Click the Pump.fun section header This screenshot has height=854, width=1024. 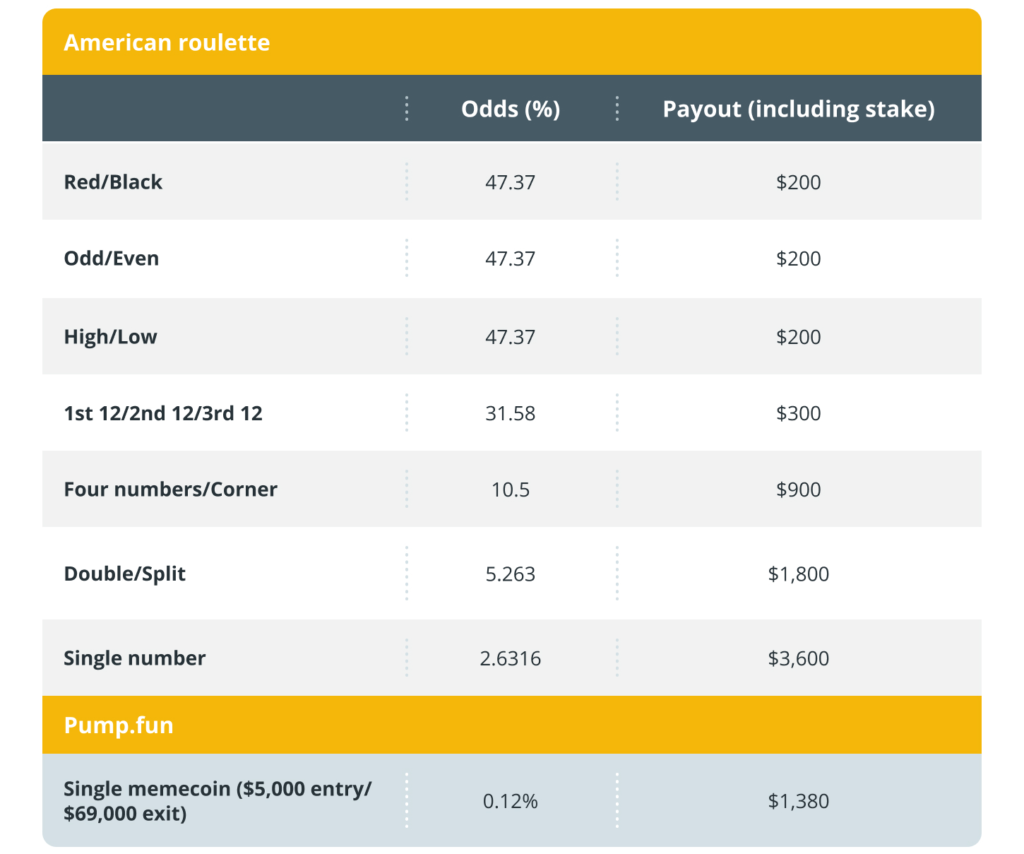118,725
